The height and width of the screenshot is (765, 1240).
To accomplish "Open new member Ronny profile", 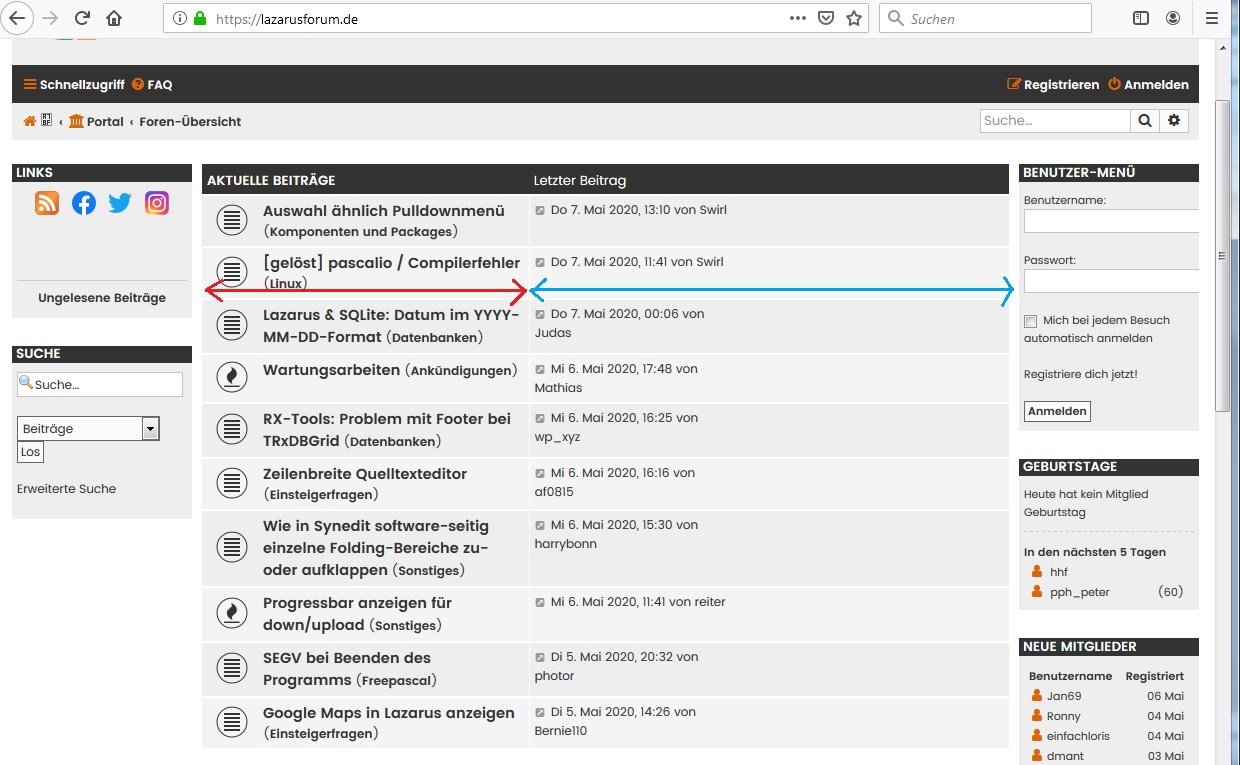I will pyautogui.click(x=1063, y=716).
